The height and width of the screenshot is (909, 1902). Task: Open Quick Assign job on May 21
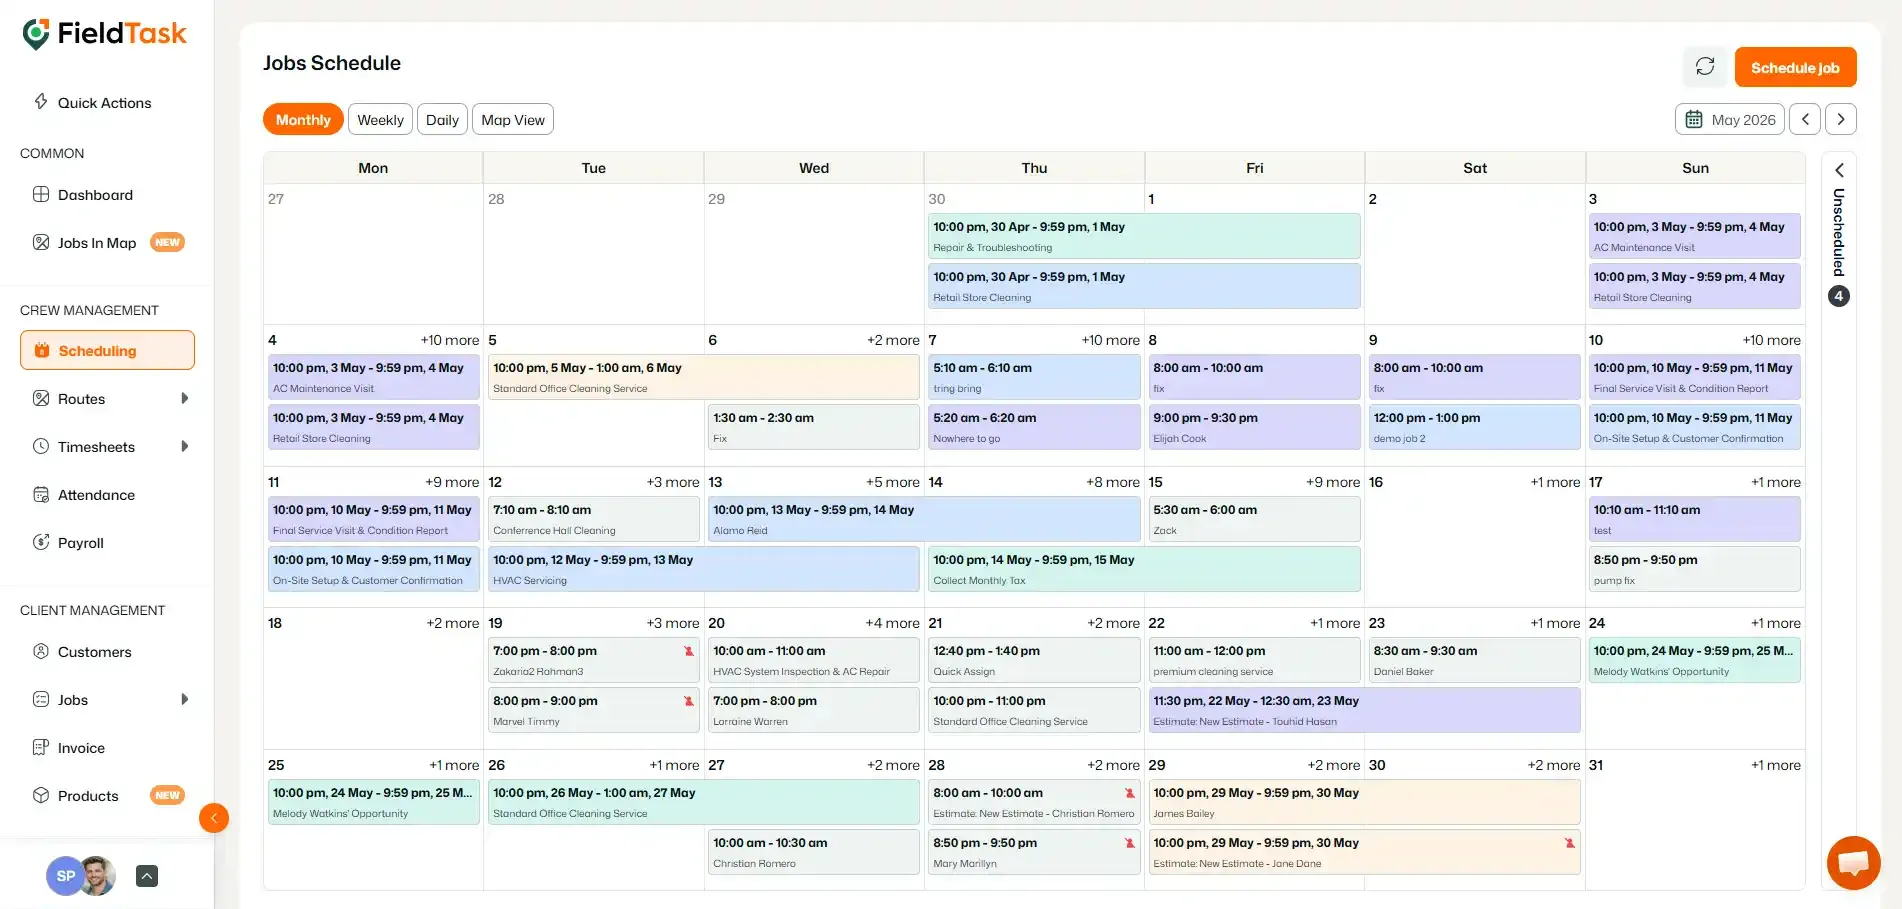click(x=1034, y=660)
